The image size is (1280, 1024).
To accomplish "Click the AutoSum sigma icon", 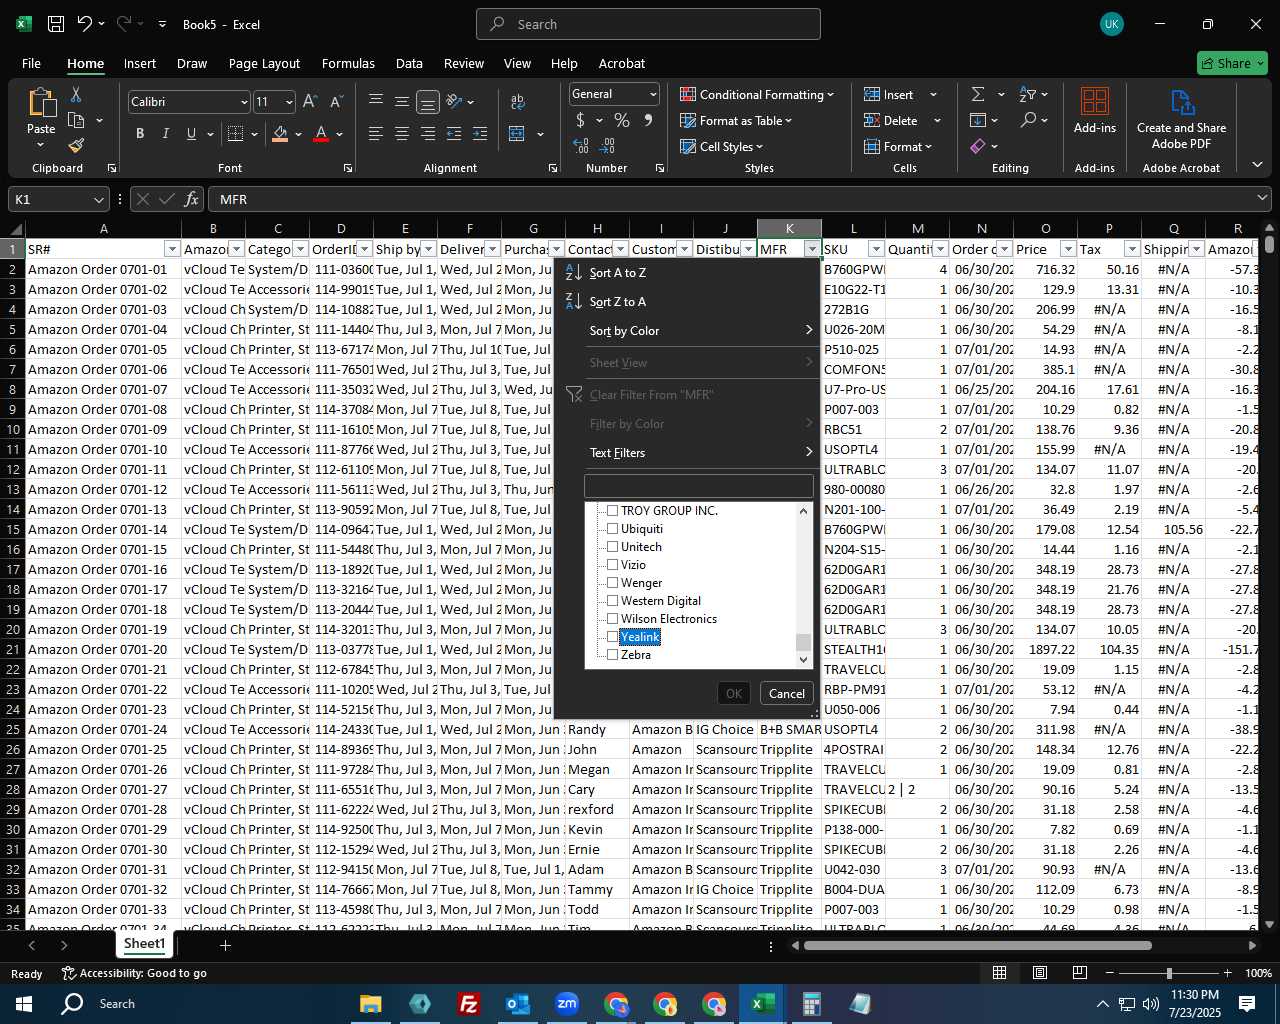I will tap(978, 94).
